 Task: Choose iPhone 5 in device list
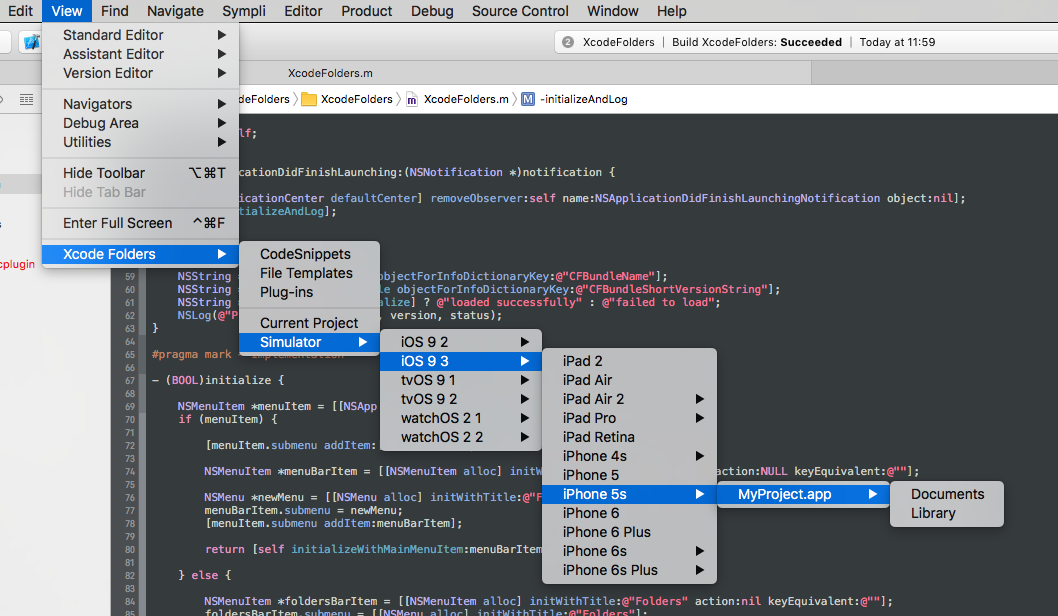click(630, 474)
